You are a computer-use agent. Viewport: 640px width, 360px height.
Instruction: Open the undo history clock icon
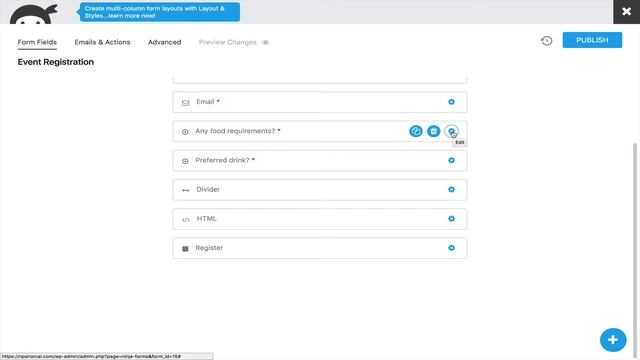[x=547, y=41]
